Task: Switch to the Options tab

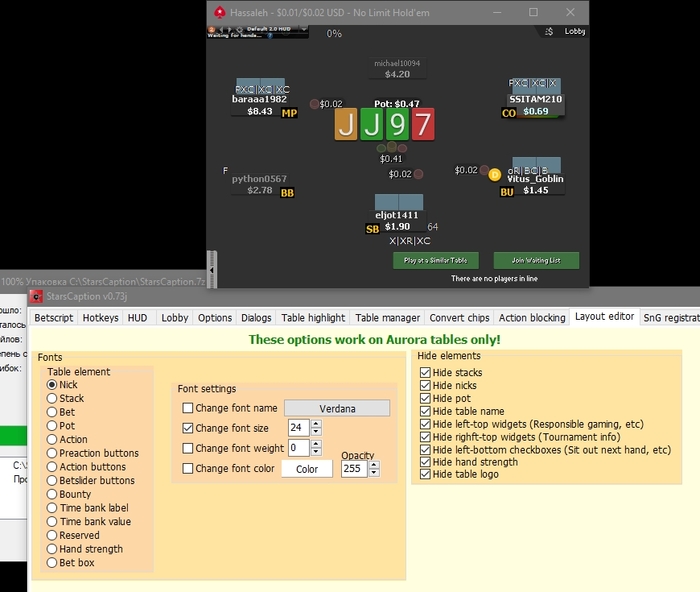Action: coord(215,317)
